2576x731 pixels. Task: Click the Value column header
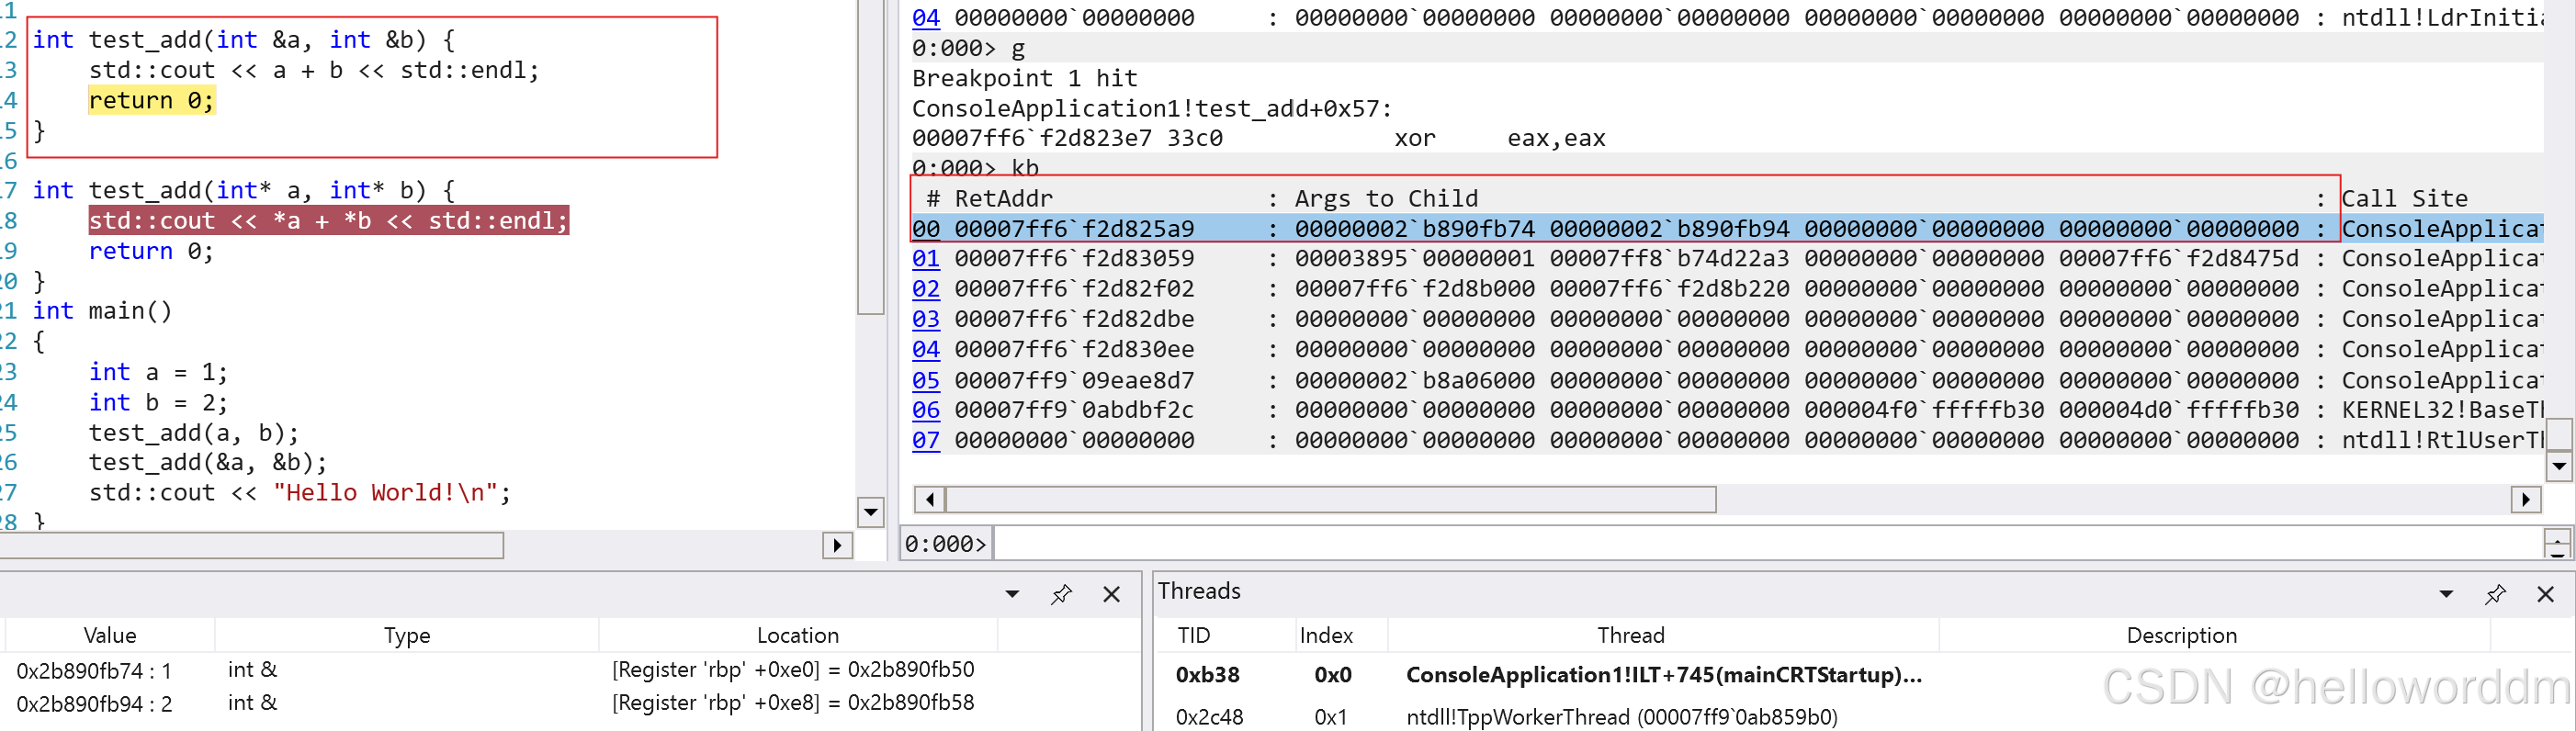(x=110, y=635)
